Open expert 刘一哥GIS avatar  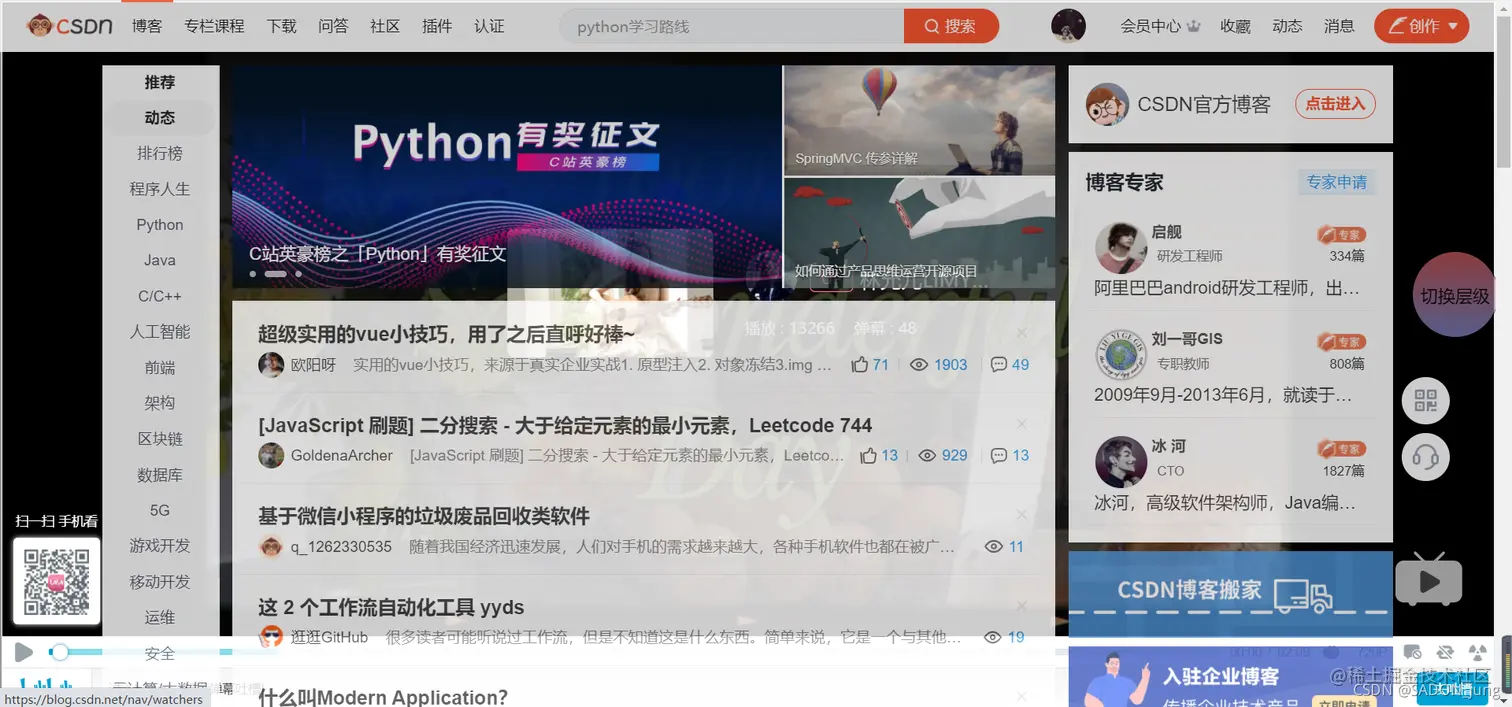pyautogui.click(x=1121, y=354)
